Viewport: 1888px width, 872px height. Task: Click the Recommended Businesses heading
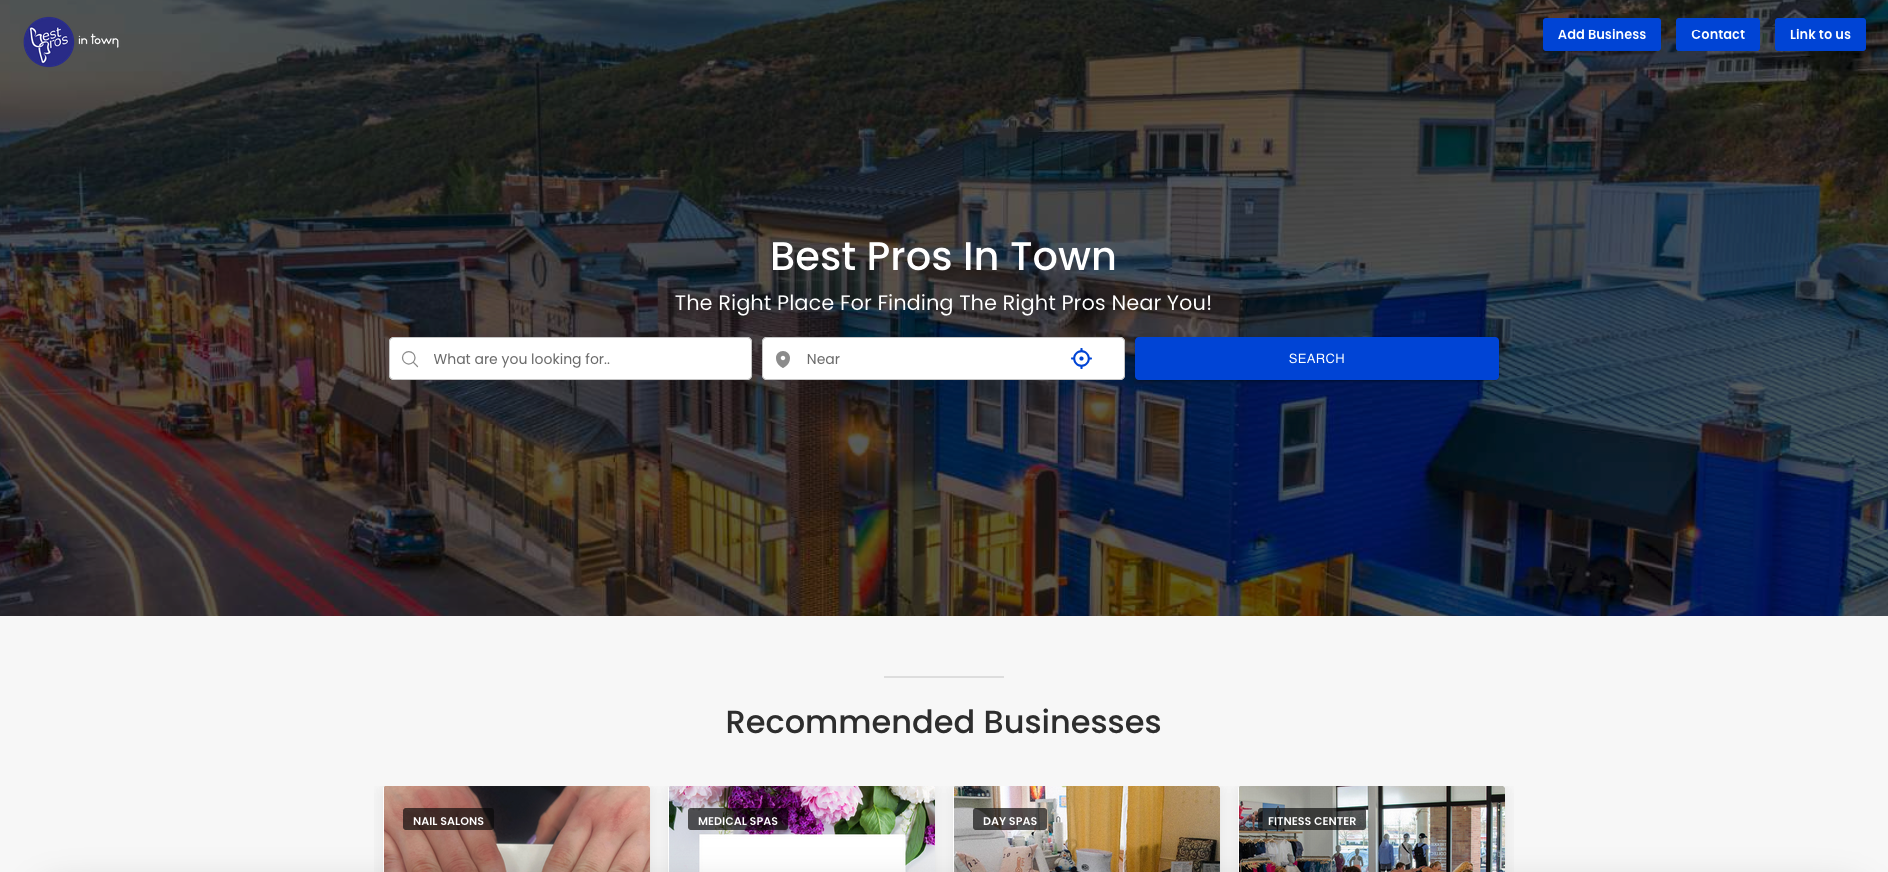943,722
